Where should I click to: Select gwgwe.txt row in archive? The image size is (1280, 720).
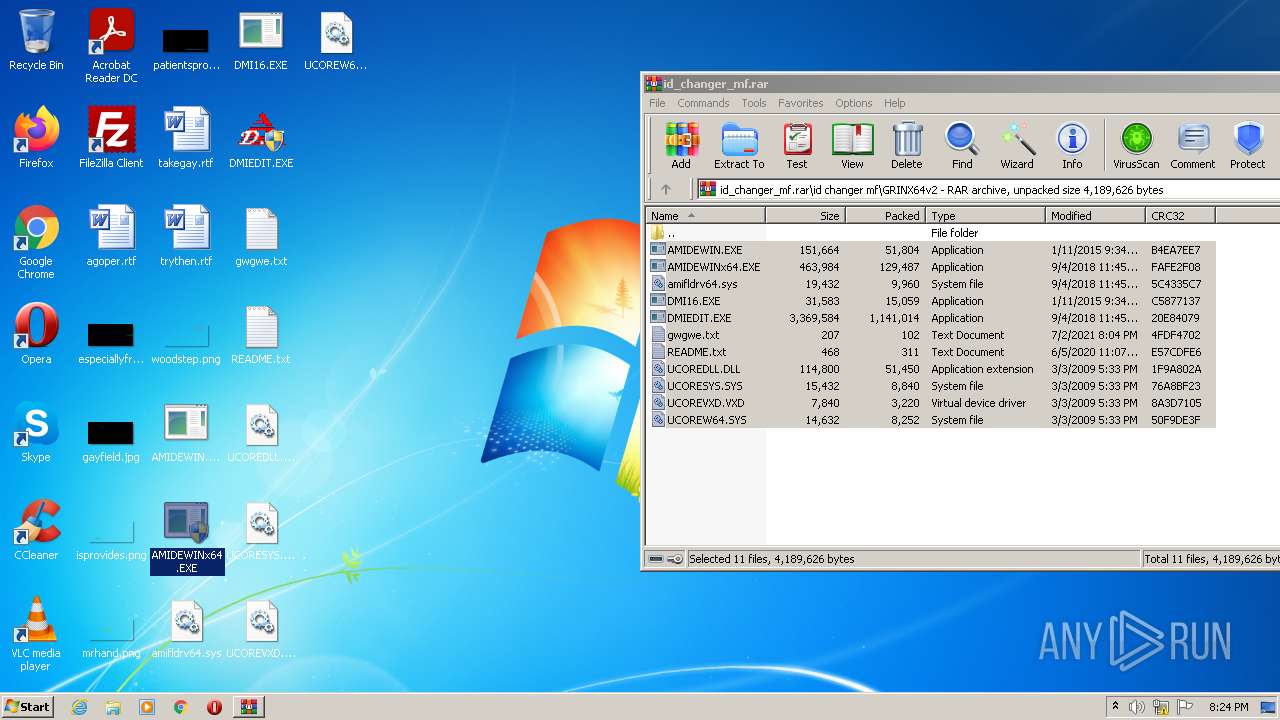coord(931,335)
